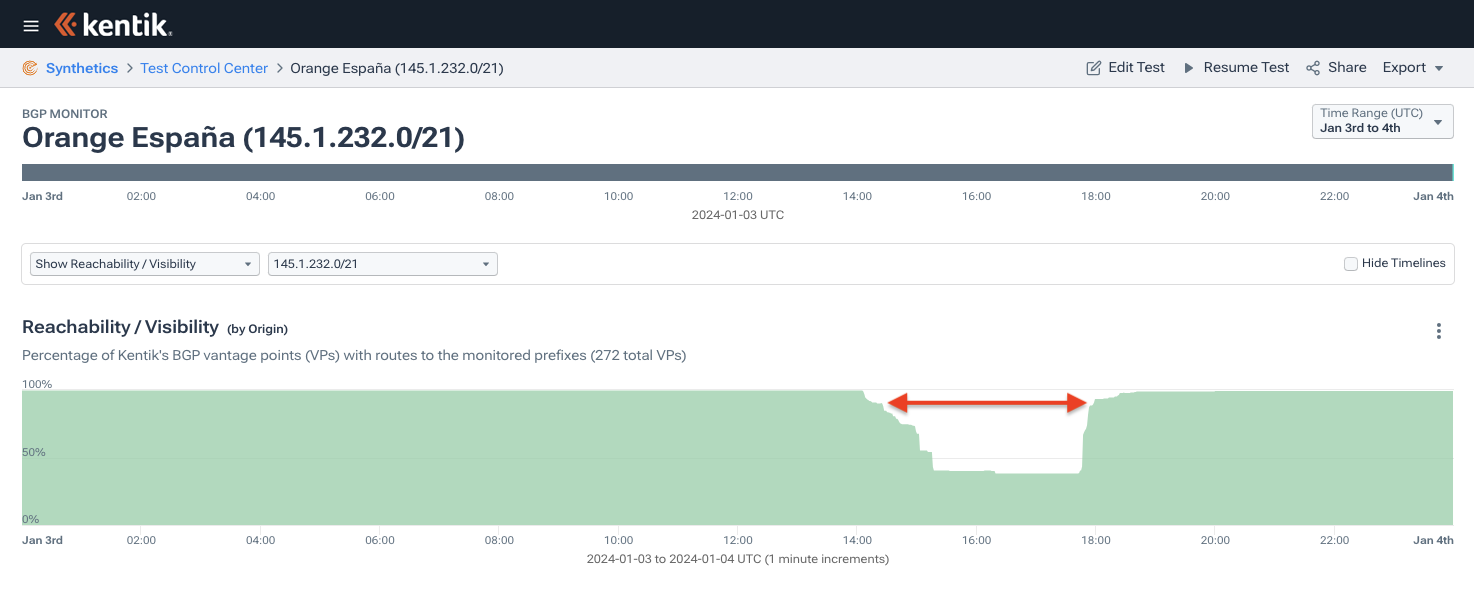This screenshot has height=594, width=1474.
Task: Open the 145.1.232.0/21 prefix dropdown
Action: click(383, 264)
